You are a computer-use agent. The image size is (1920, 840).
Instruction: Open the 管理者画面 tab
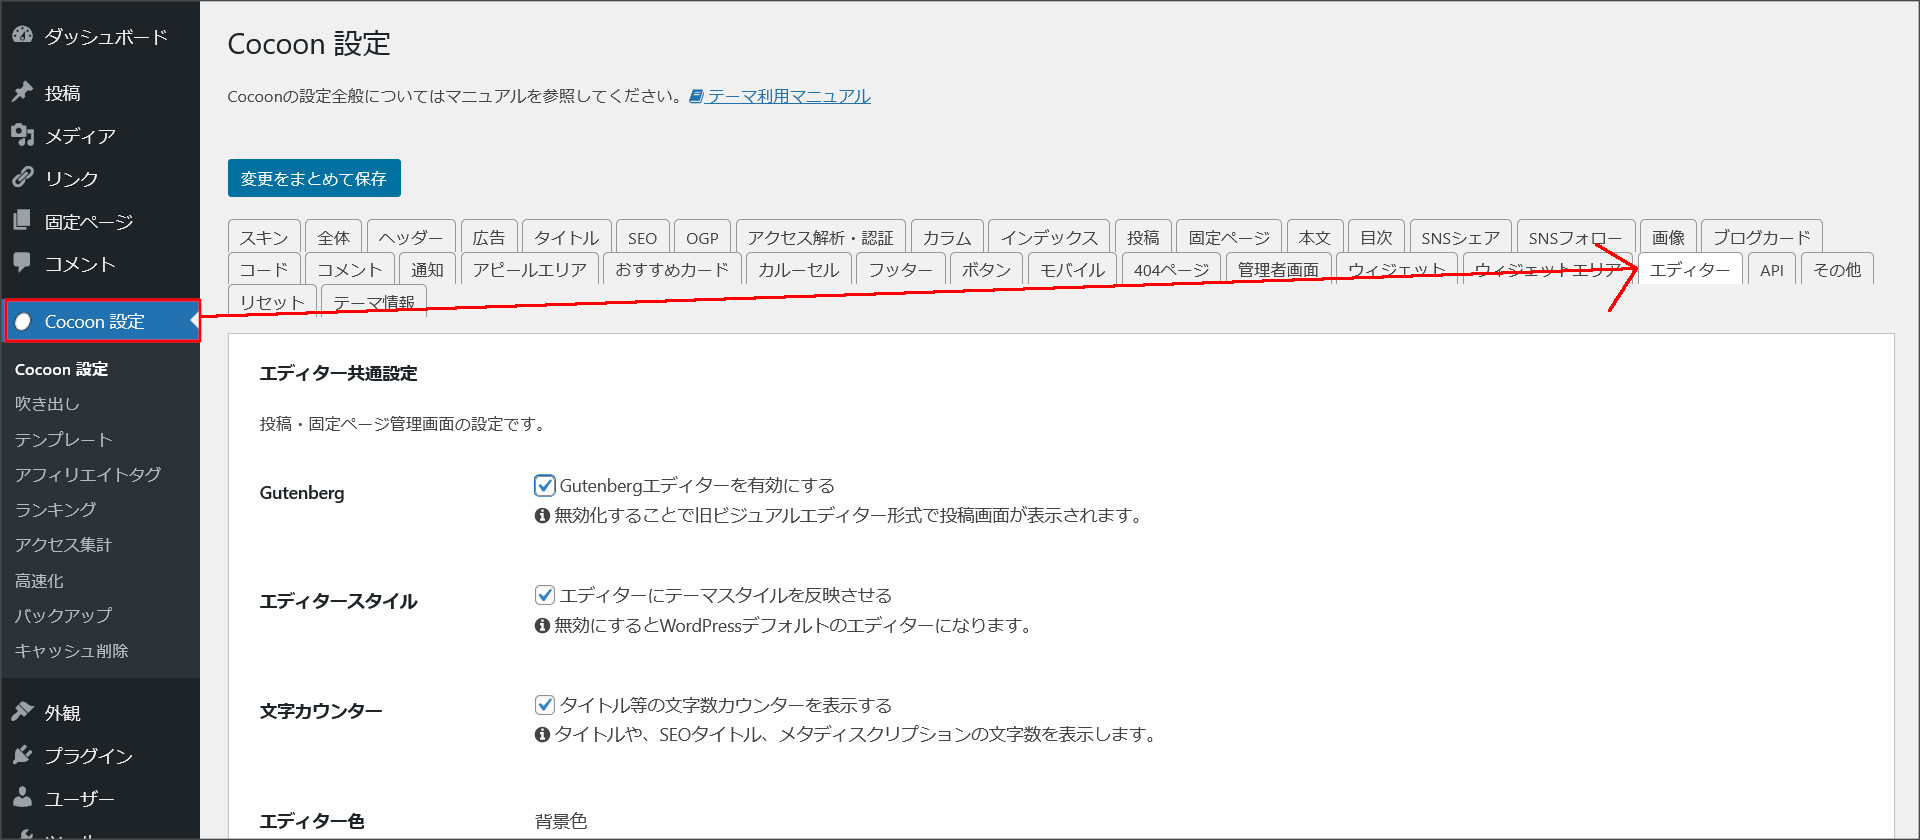click(x=1278, y=269)
